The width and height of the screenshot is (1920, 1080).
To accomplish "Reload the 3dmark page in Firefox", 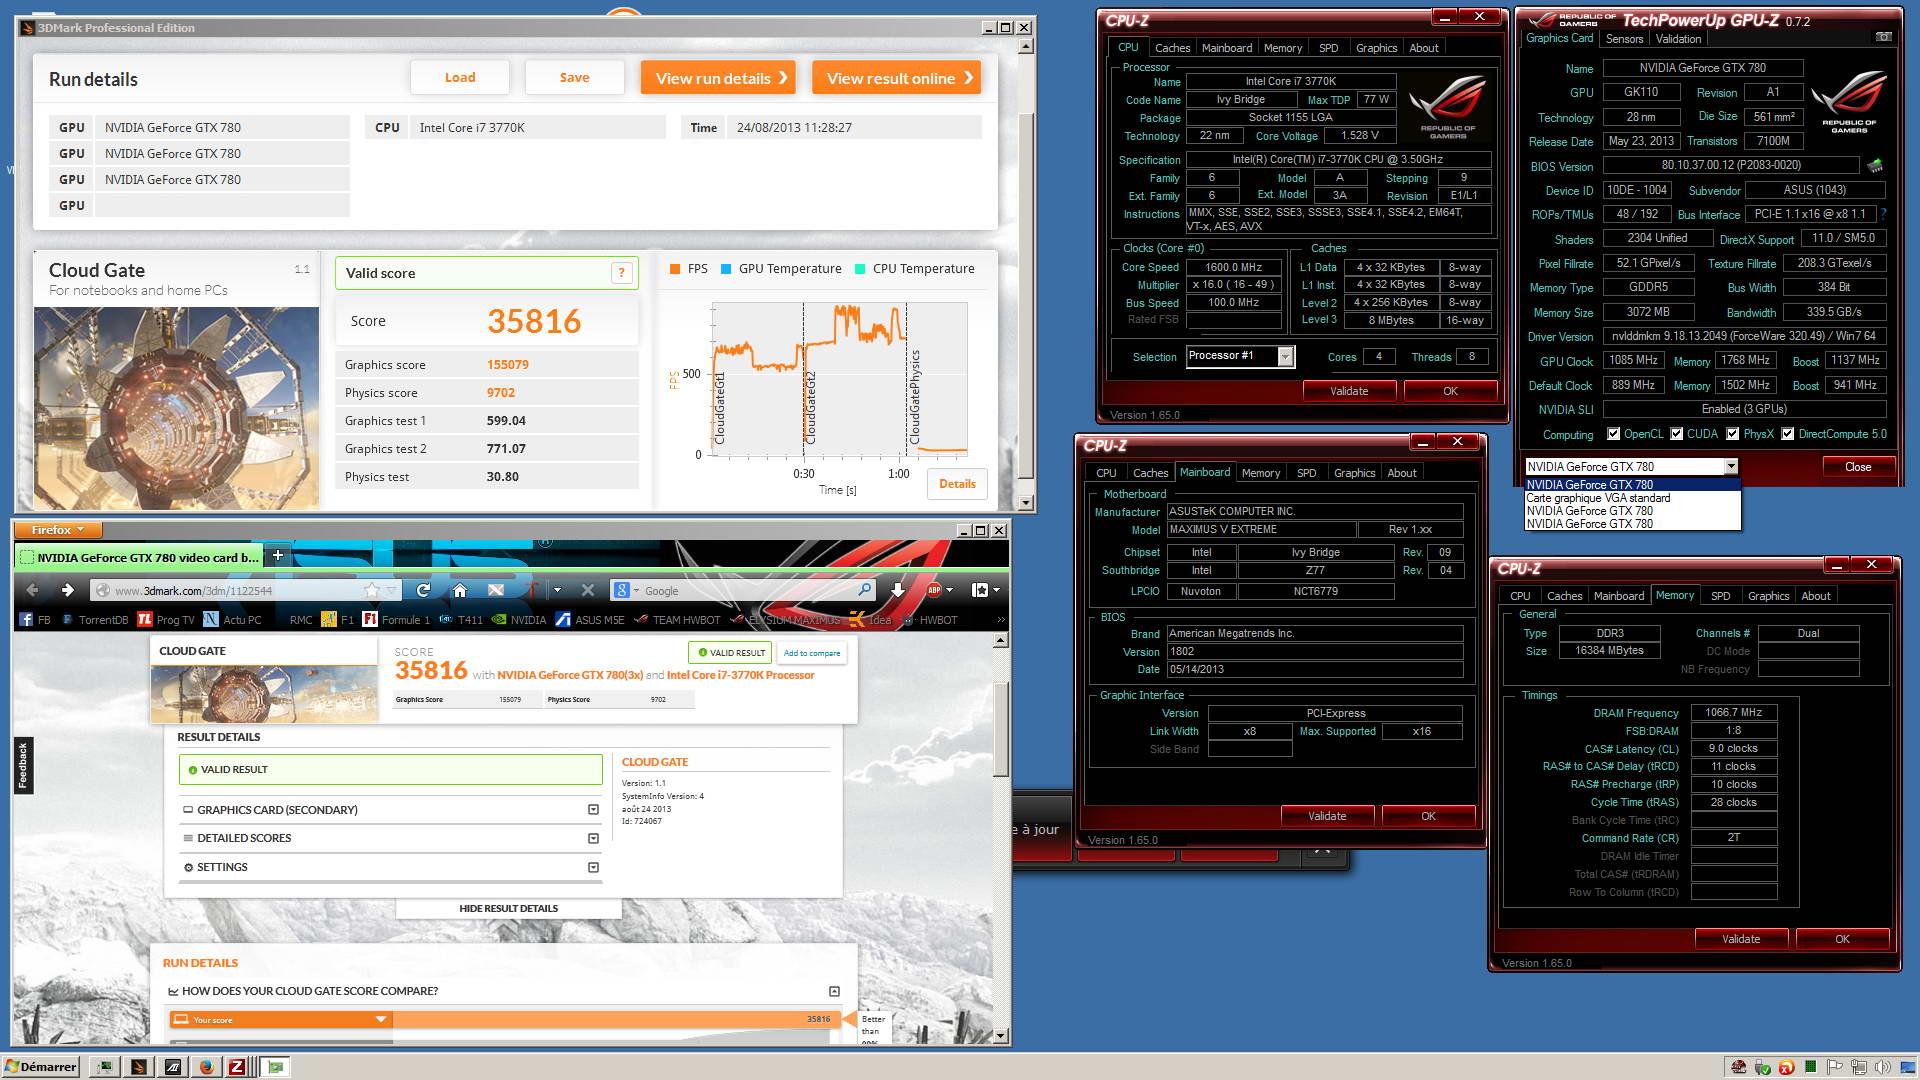I will pyautogui.click(x=423, y=590).
